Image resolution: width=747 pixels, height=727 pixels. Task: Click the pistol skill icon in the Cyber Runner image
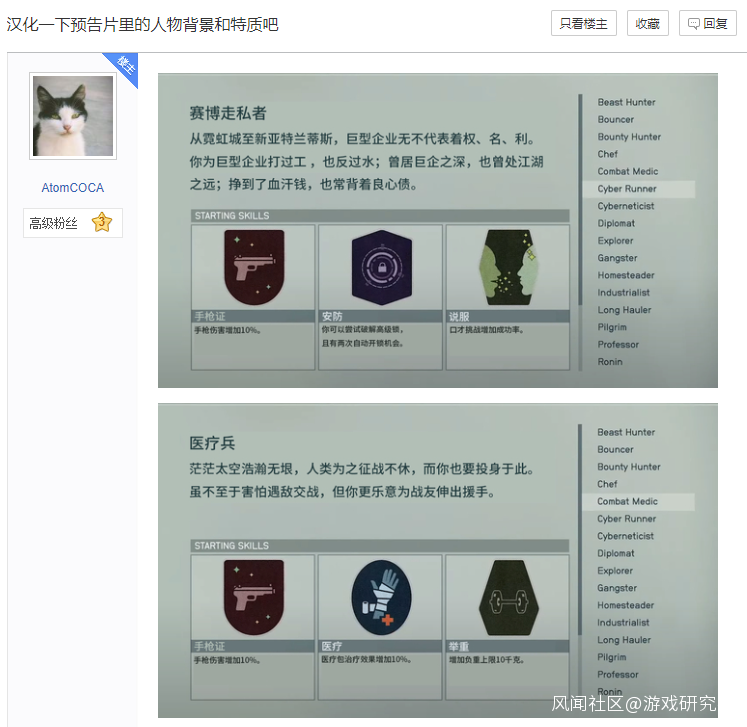tap(254, 267)
